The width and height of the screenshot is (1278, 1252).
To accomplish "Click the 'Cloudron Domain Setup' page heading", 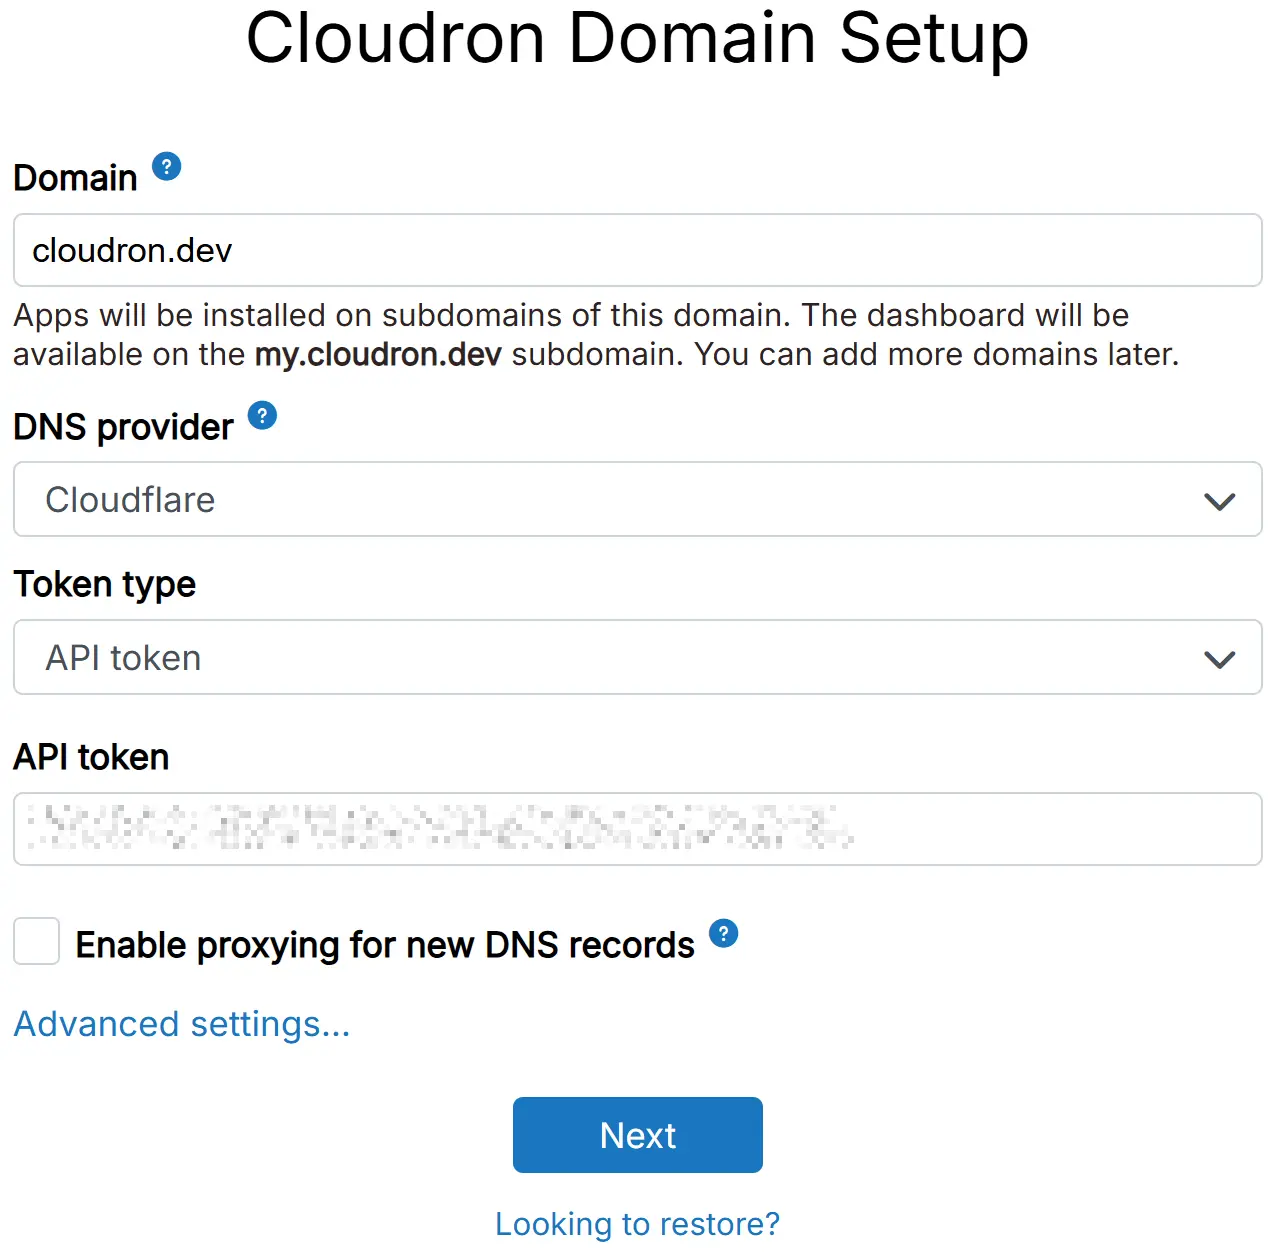I will [637, 38].
